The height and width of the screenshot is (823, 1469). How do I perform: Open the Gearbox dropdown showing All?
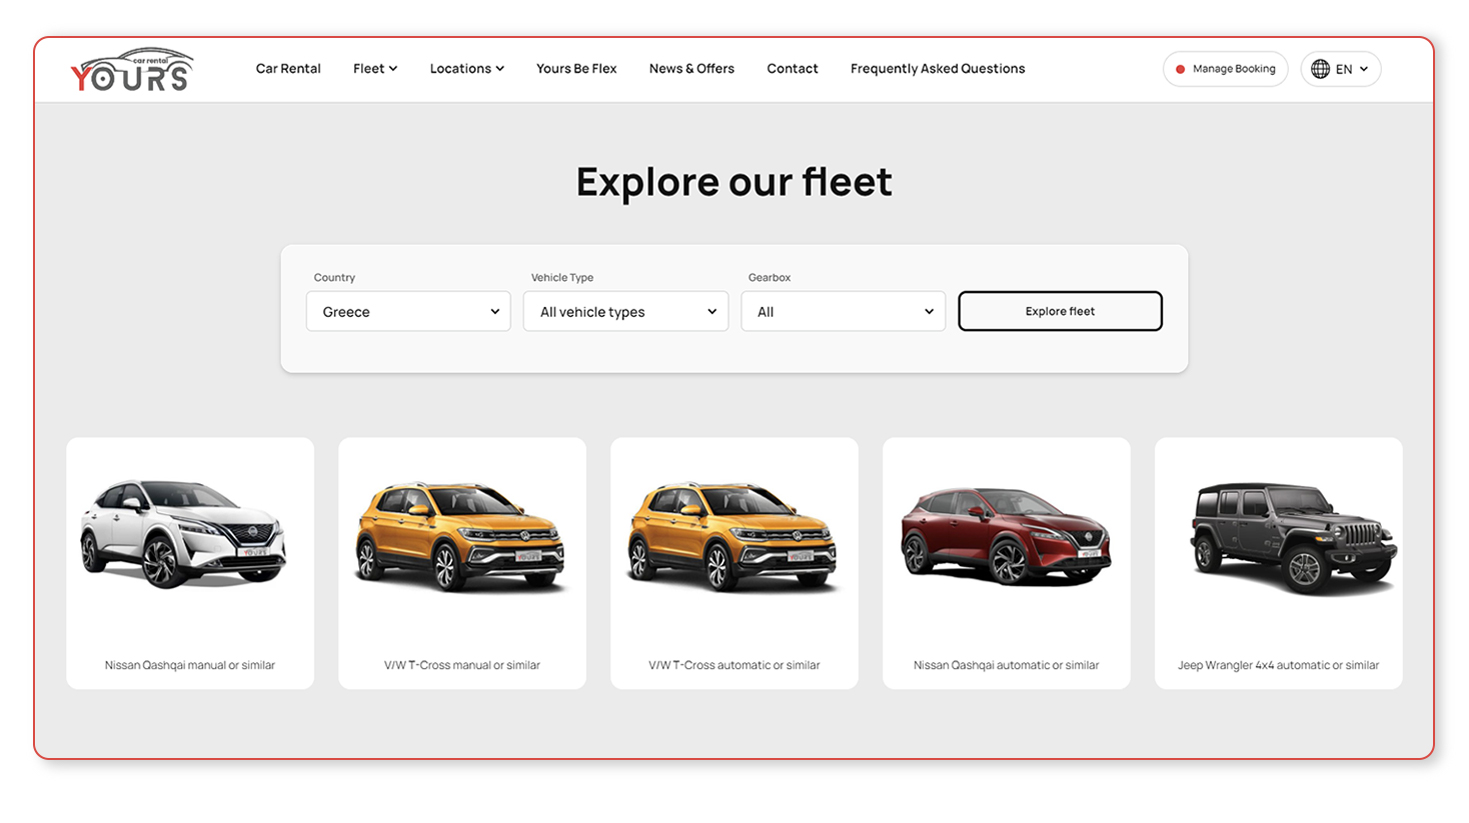pyautogui.click(x=843, y=311)
